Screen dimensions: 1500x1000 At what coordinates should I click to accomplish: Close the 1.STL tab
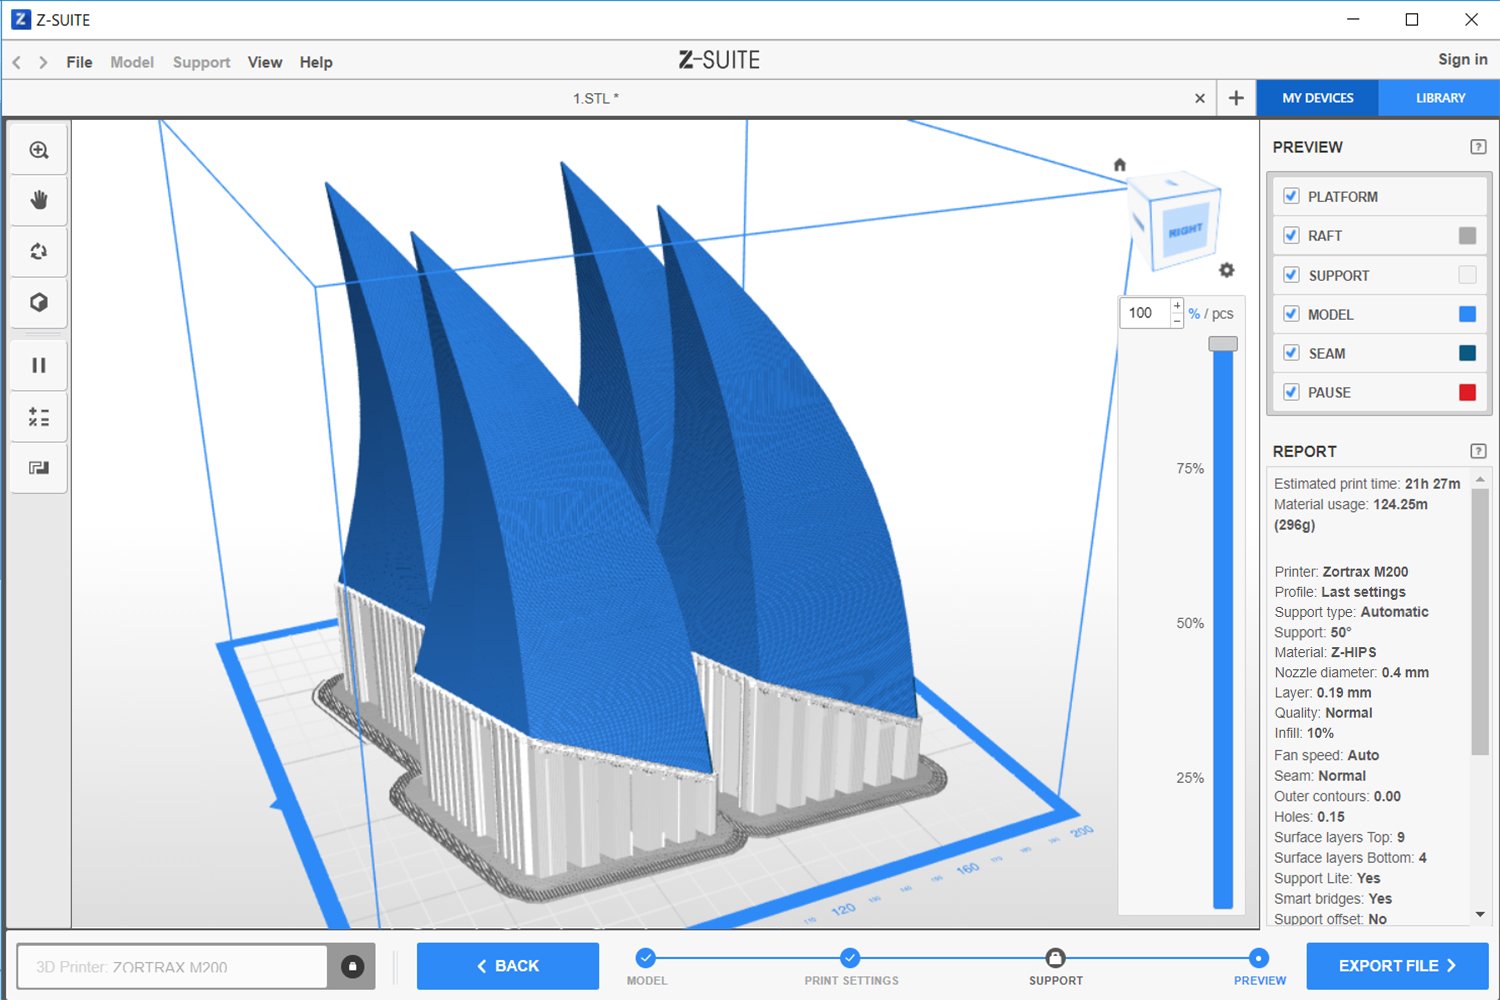coord(1200,98)
